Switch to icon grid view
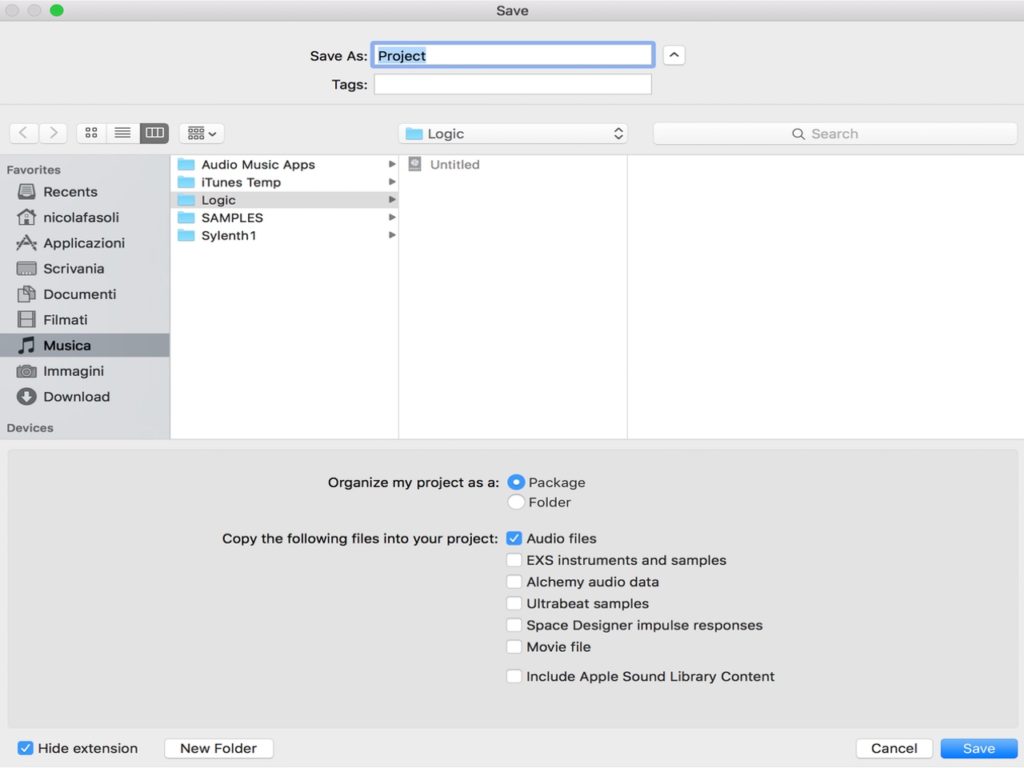The height and width of the screenshot is (768, 1024). (91, 133)
